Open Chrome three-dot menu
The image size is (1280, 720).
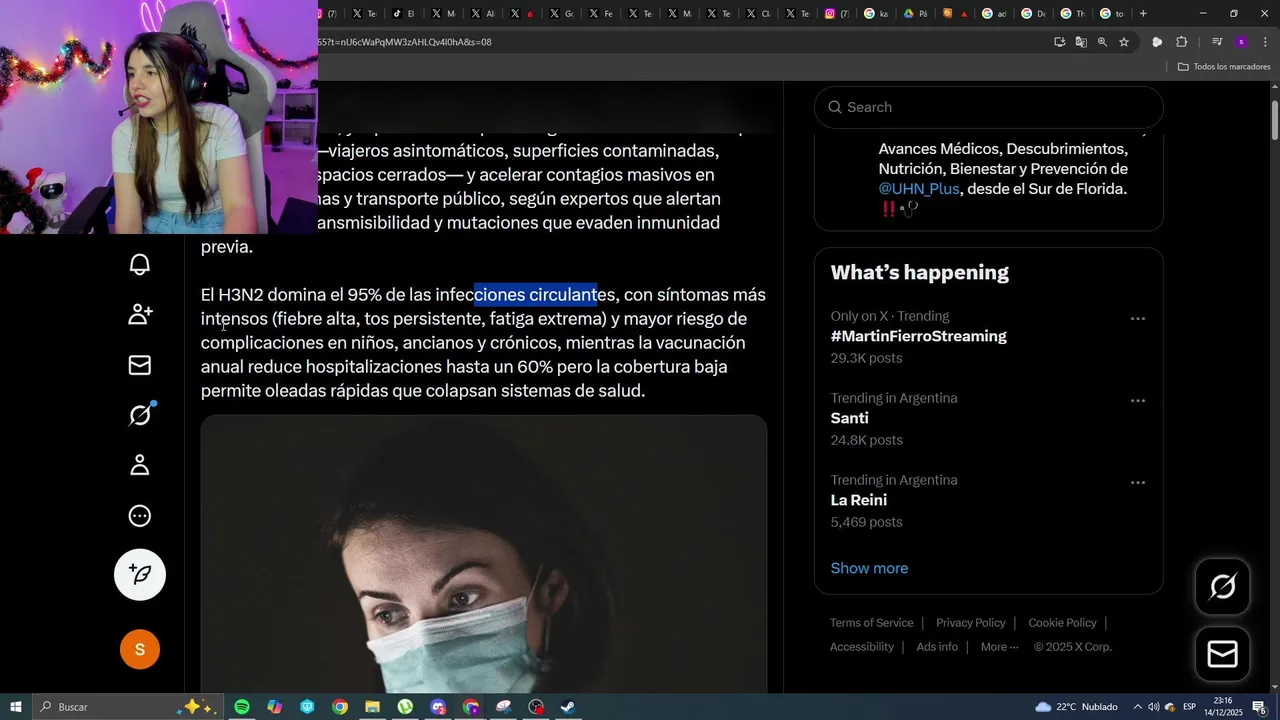[x=1265, y=42]
